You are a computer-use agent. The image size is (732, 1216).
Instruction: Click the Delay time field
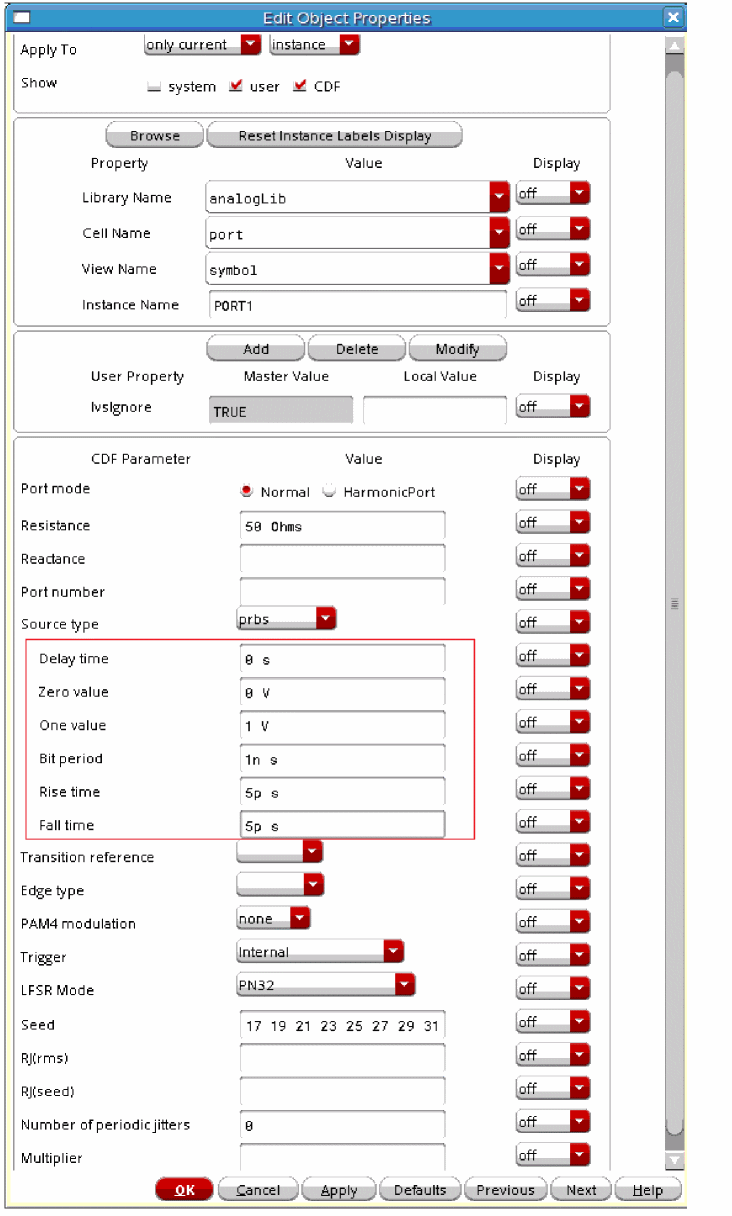pyautogui.click(x=342, y=659)
